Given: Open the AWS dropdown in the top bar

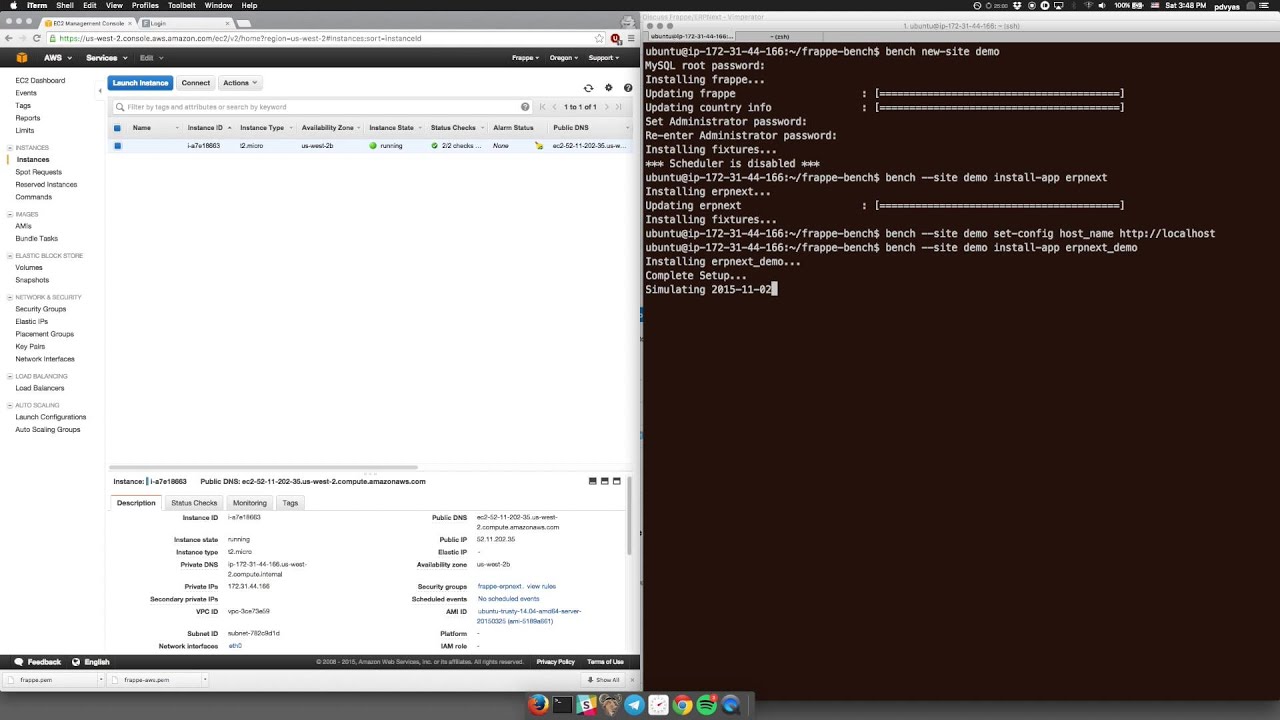Looking at the screenshot, I should coord(56,58).
